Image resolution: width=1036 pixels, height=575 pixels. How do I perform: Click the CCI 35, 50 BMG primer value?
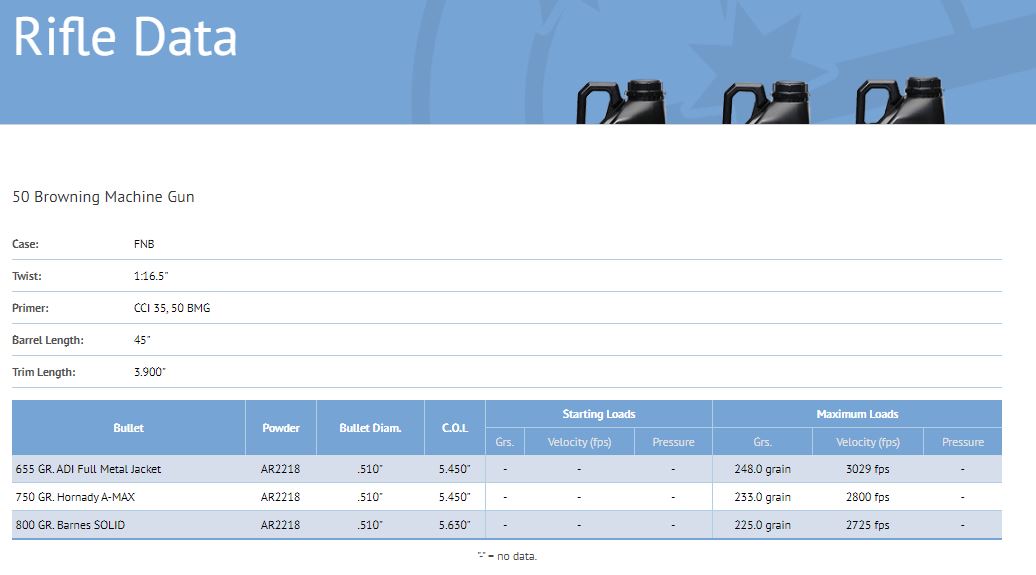point(172,308)
